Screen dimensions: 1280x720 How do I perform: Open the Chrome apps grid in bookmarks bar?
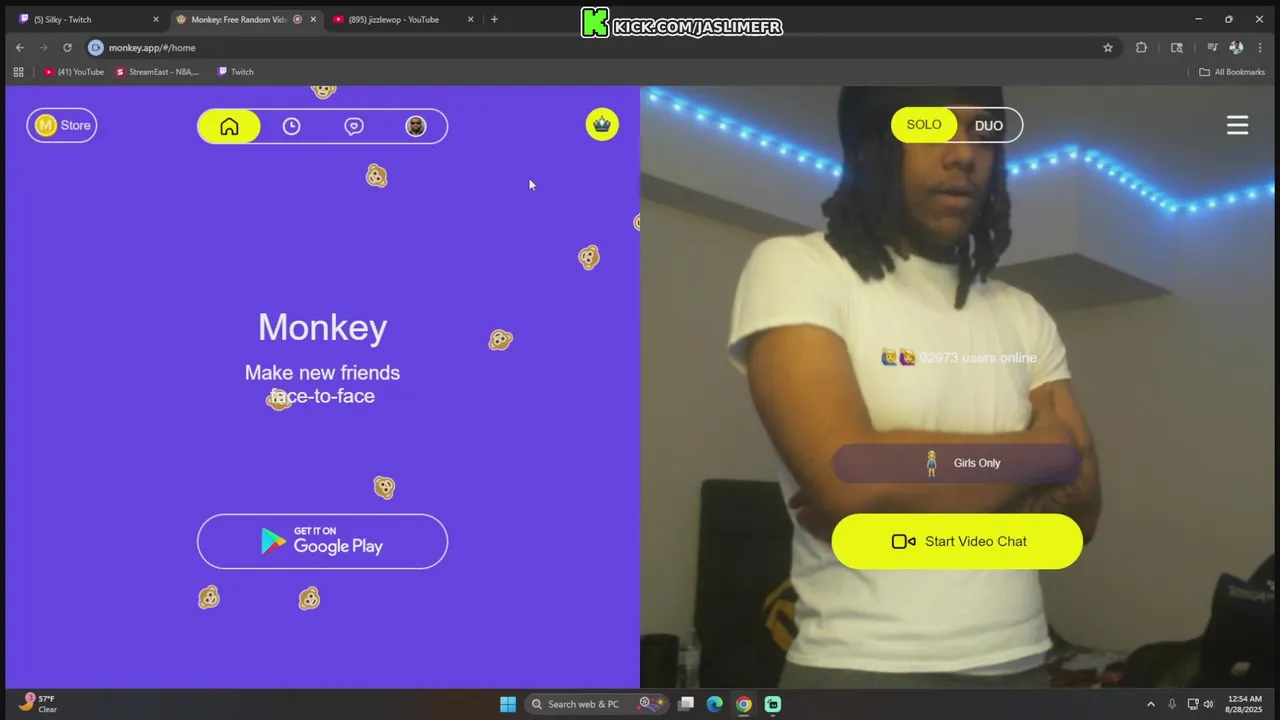coord(18,72)
